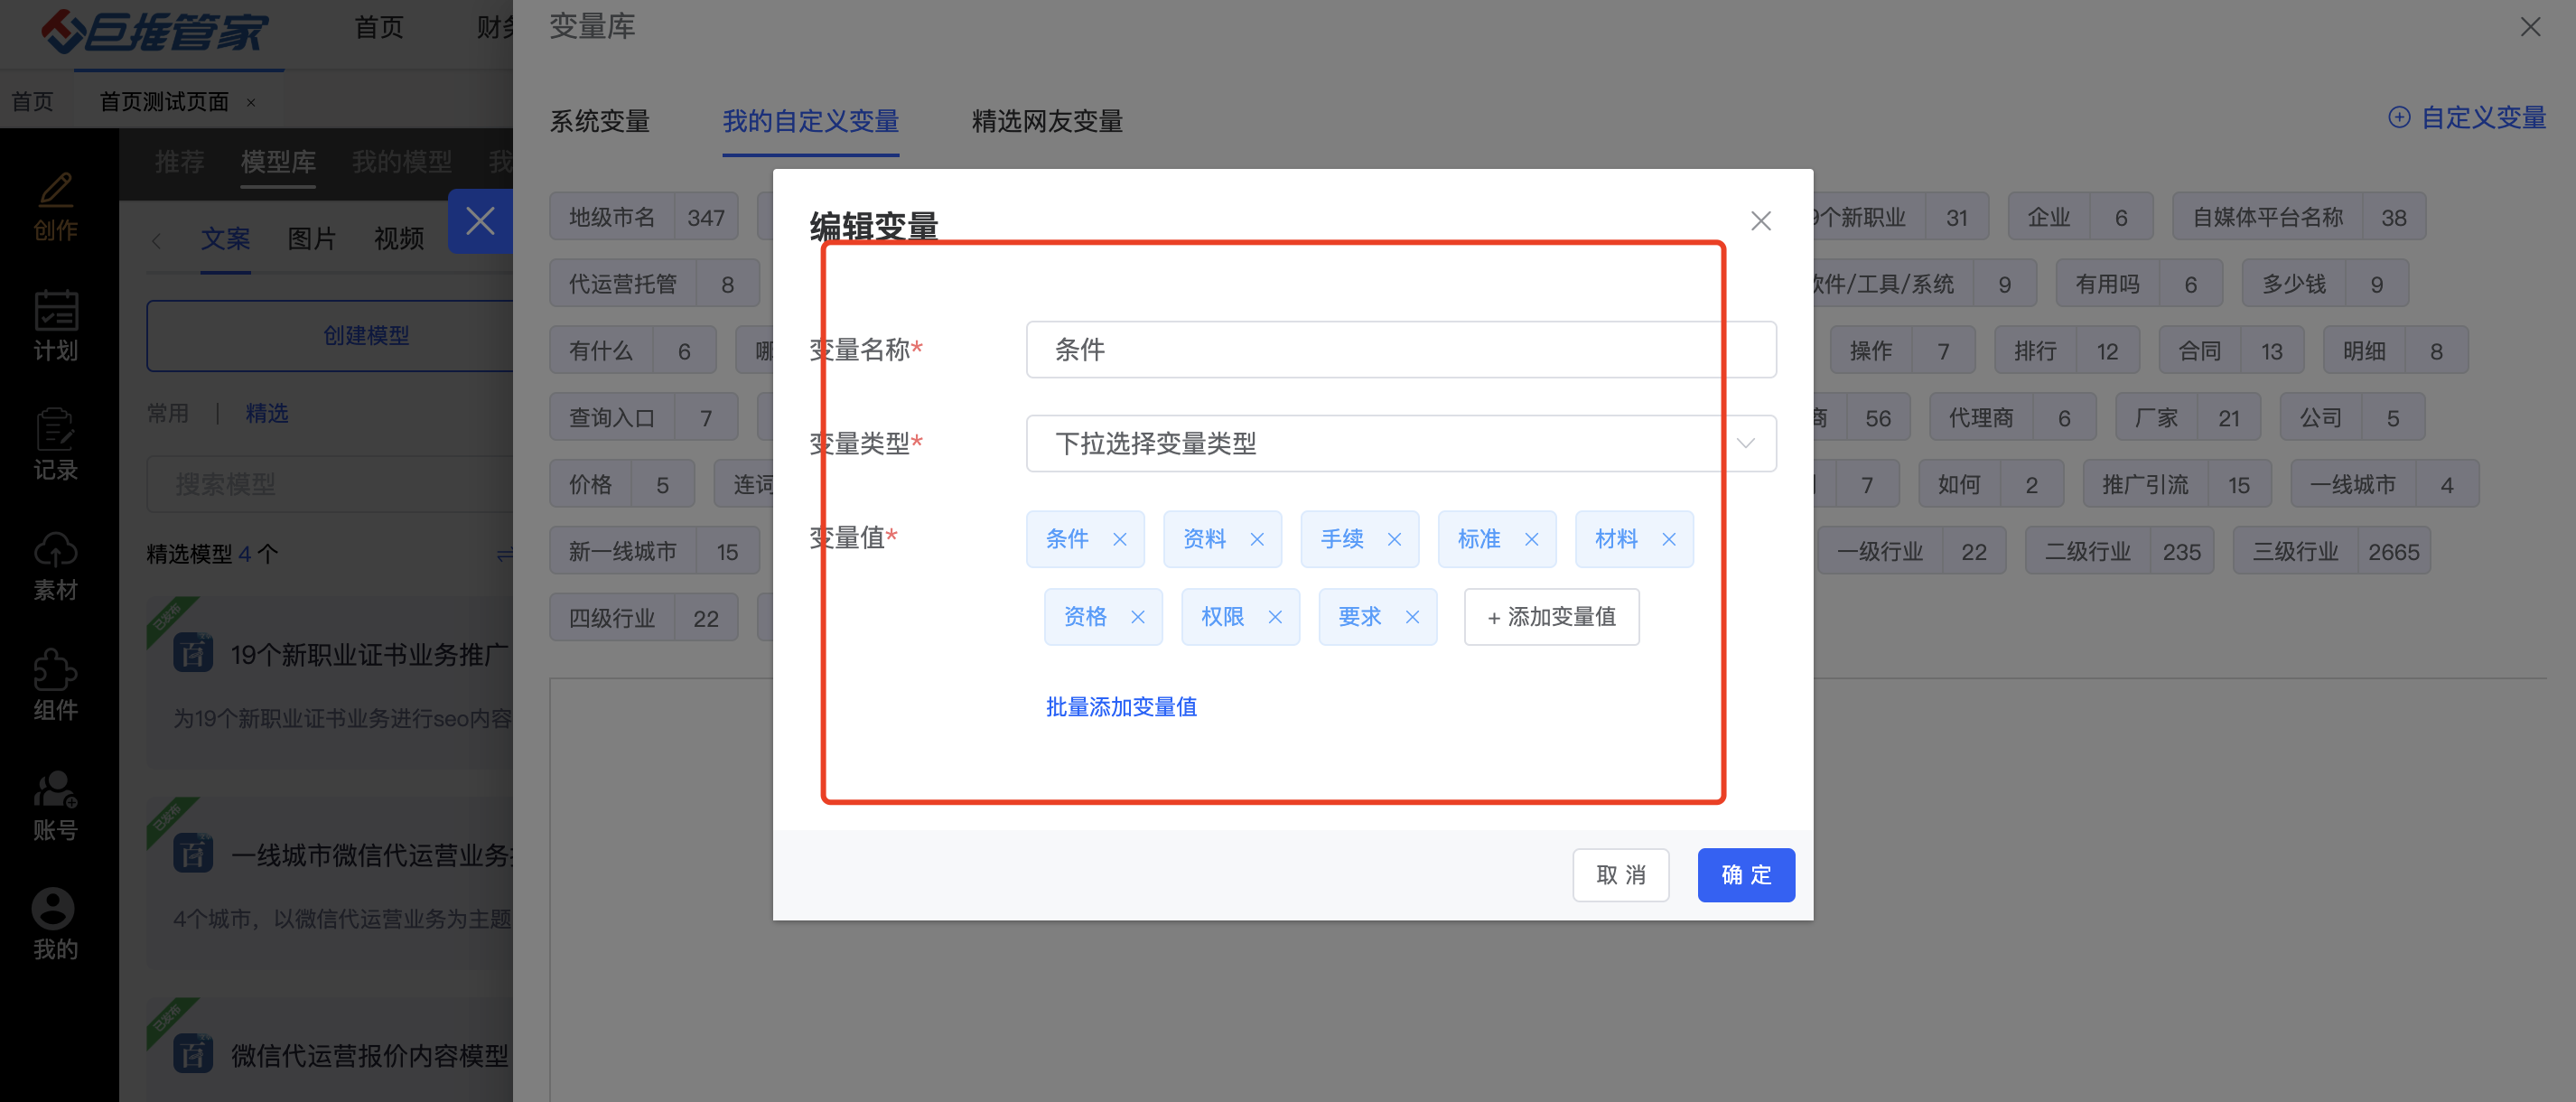Open the 组件 puzzle piece icon
This screenshot has width=2576, height=1102.
56,686
